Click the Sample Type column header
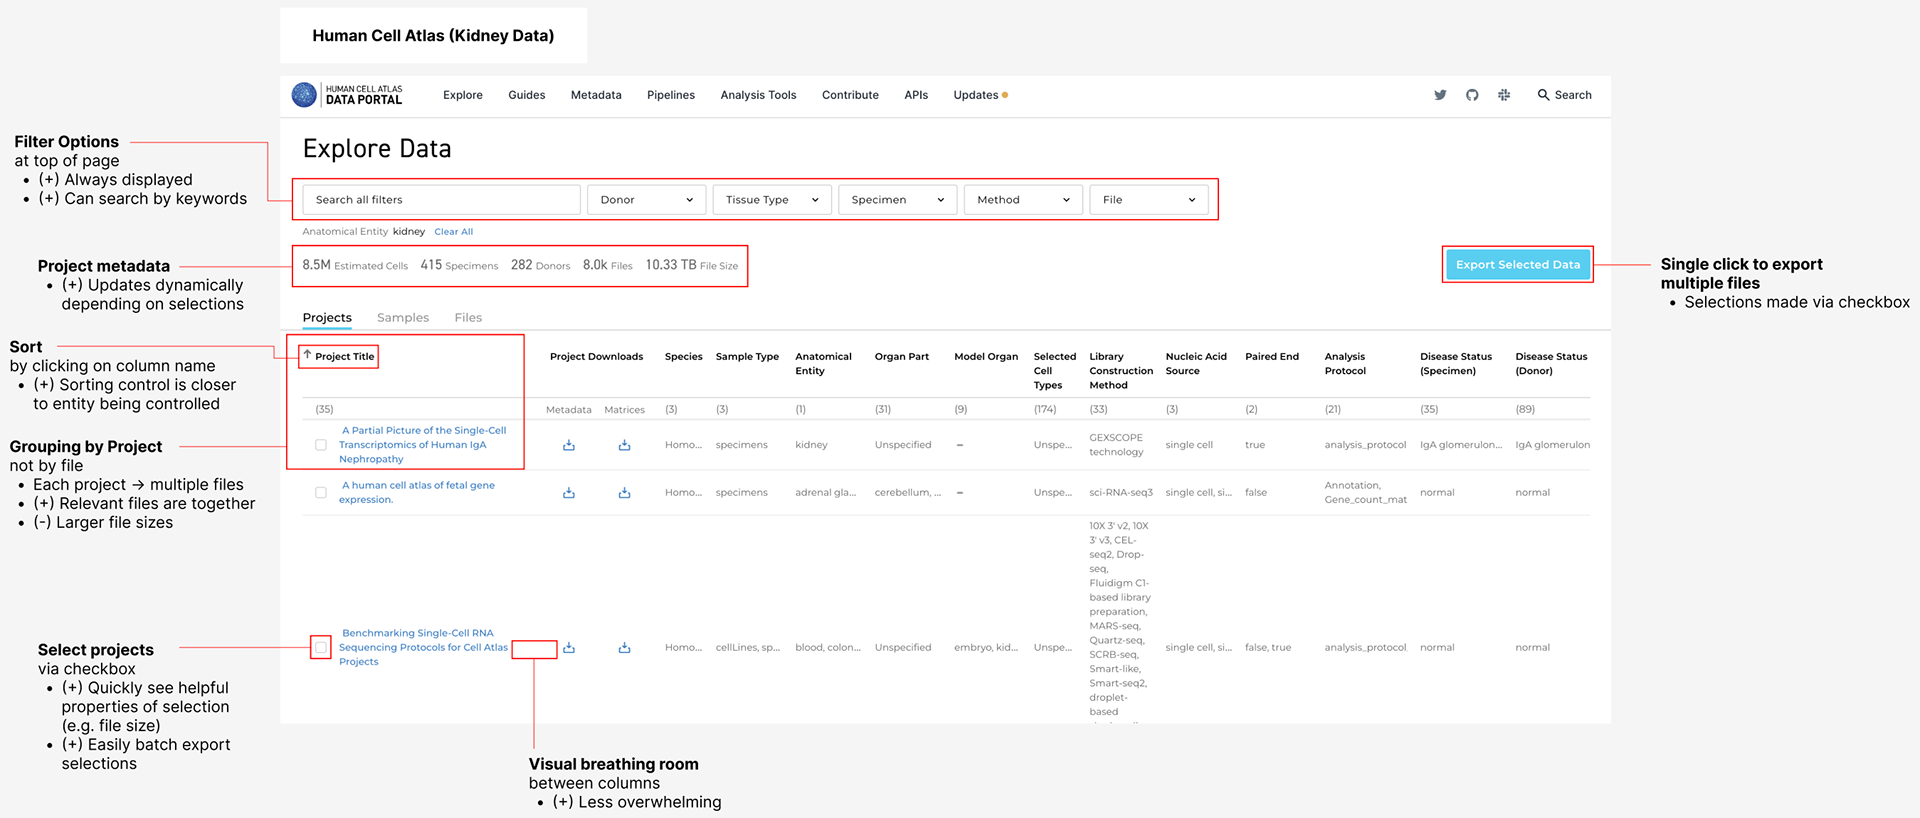This screenshot has width=1920, height=818. tap(747, 356)
